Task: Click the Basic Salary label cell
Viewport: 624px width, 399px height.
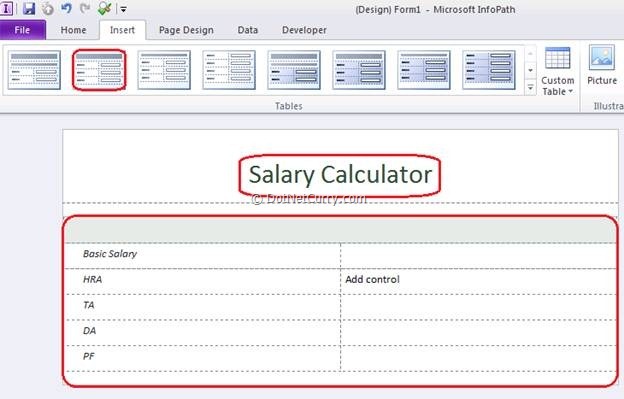Action: click(203, 255)
